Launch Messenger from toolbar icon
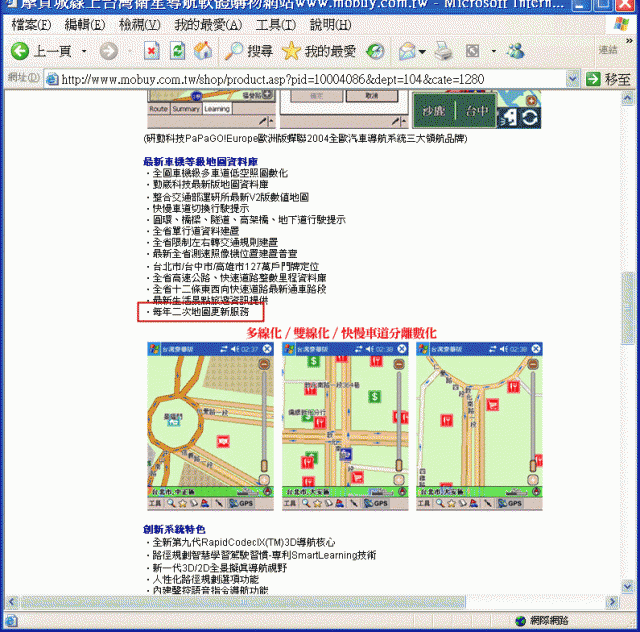The image size is (640, 632). [x=515, y=51]
